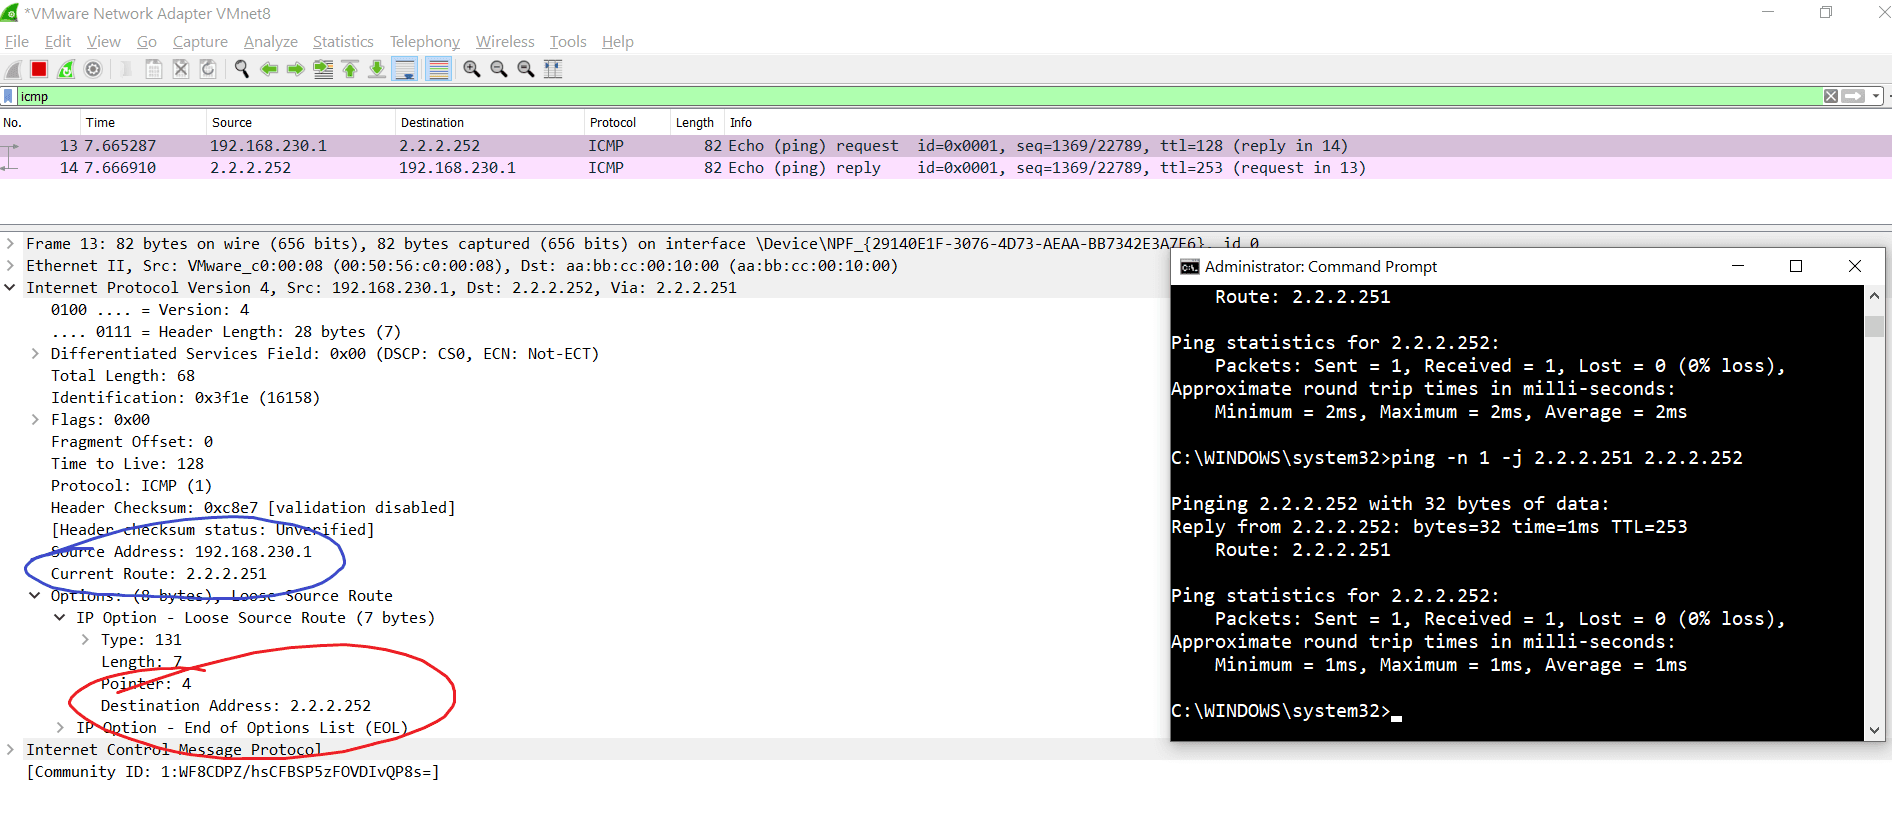Image resolution: width=1892 pixels, height=814 pixels.
Task: Open the File menu
Action: (17, 42)
